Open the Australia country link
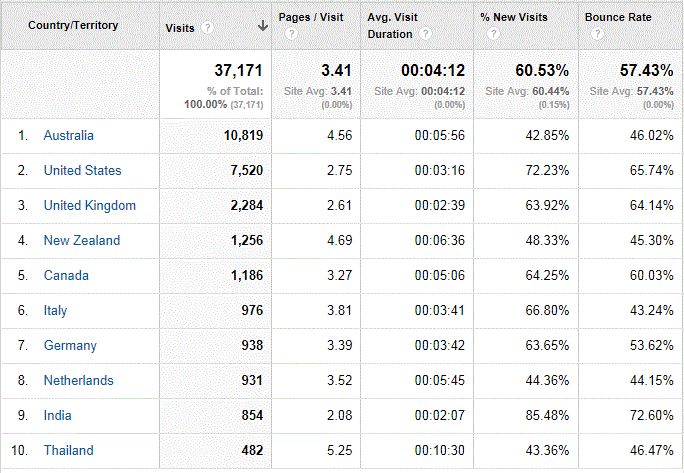Image resolution: width=684 pixels, height=473 pixels. point(69,135)
